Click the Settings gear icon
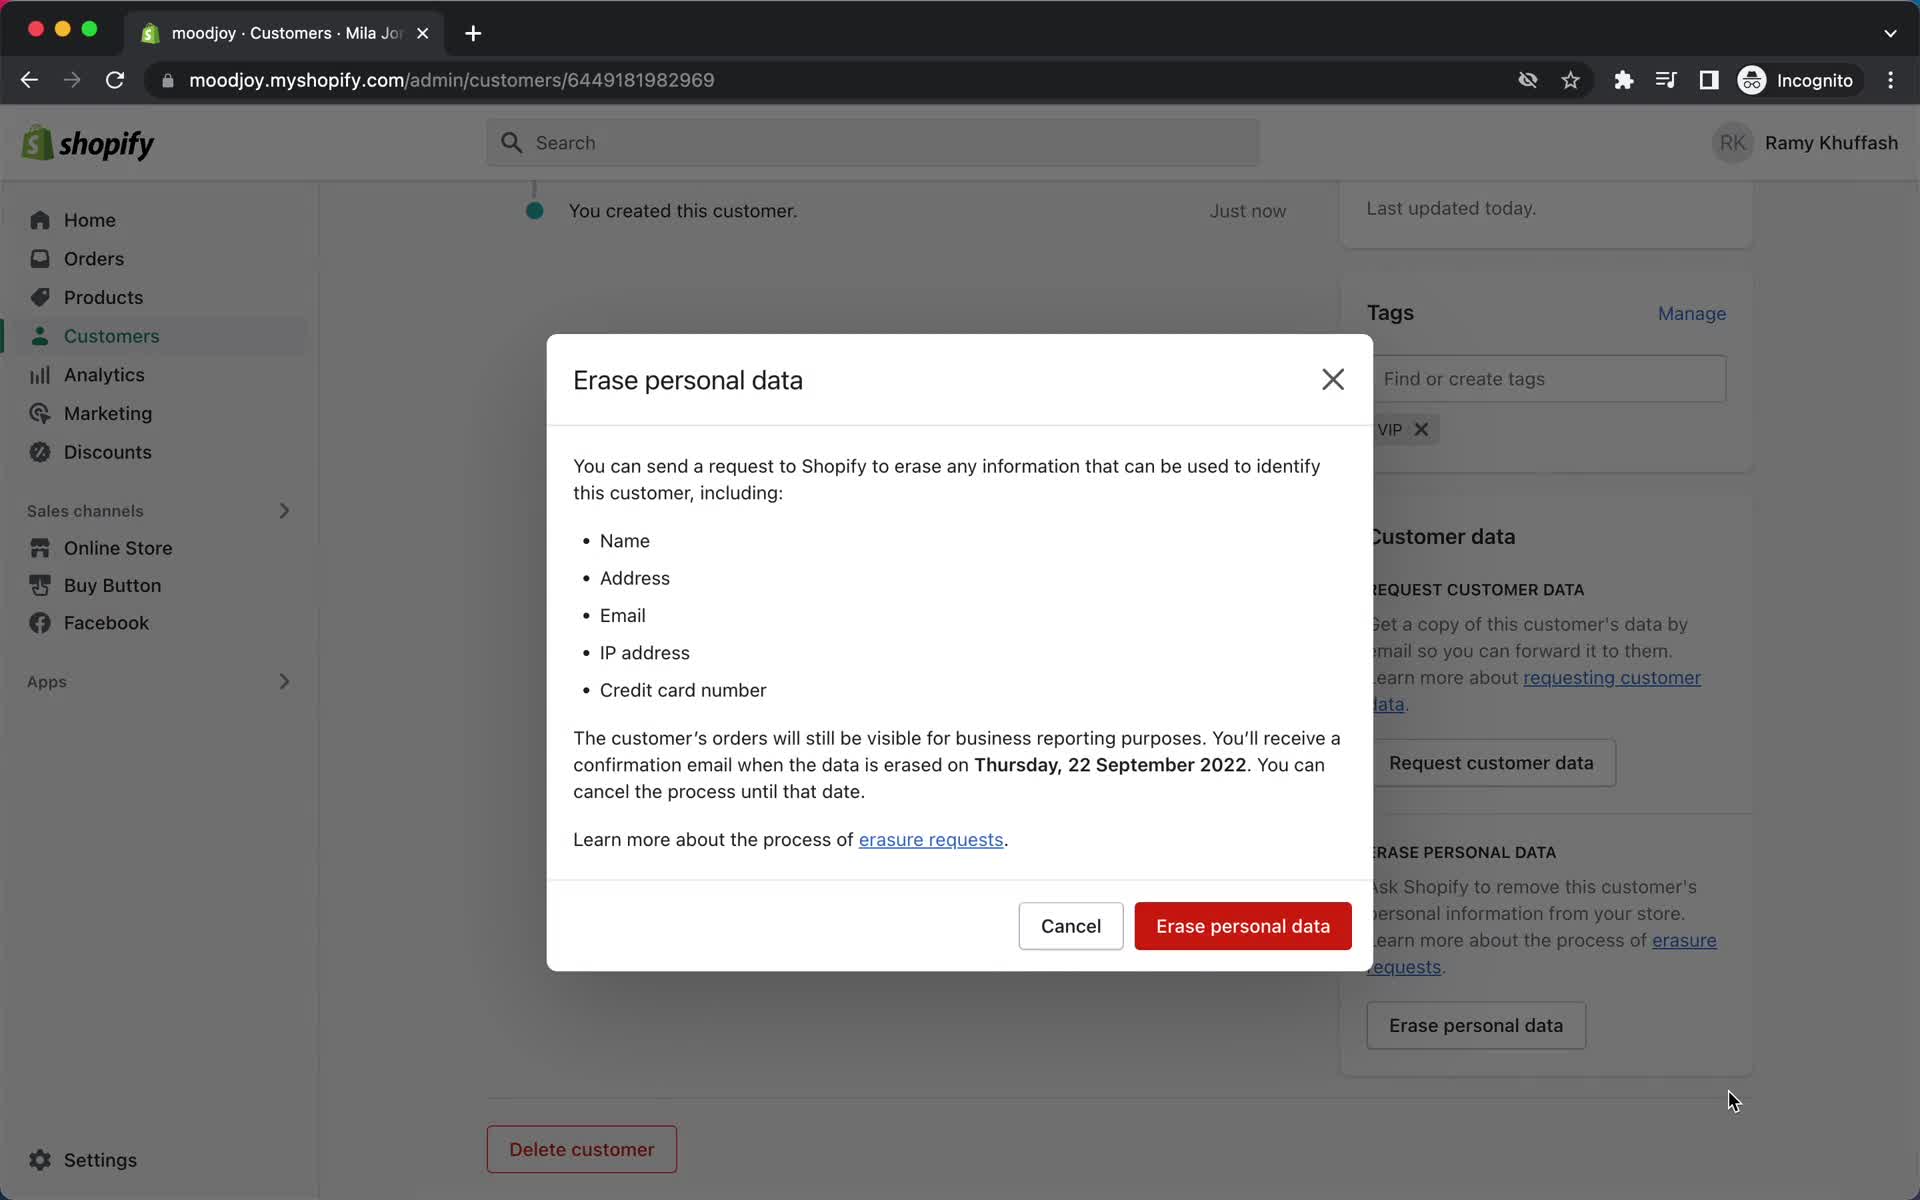 (39, 1160)
